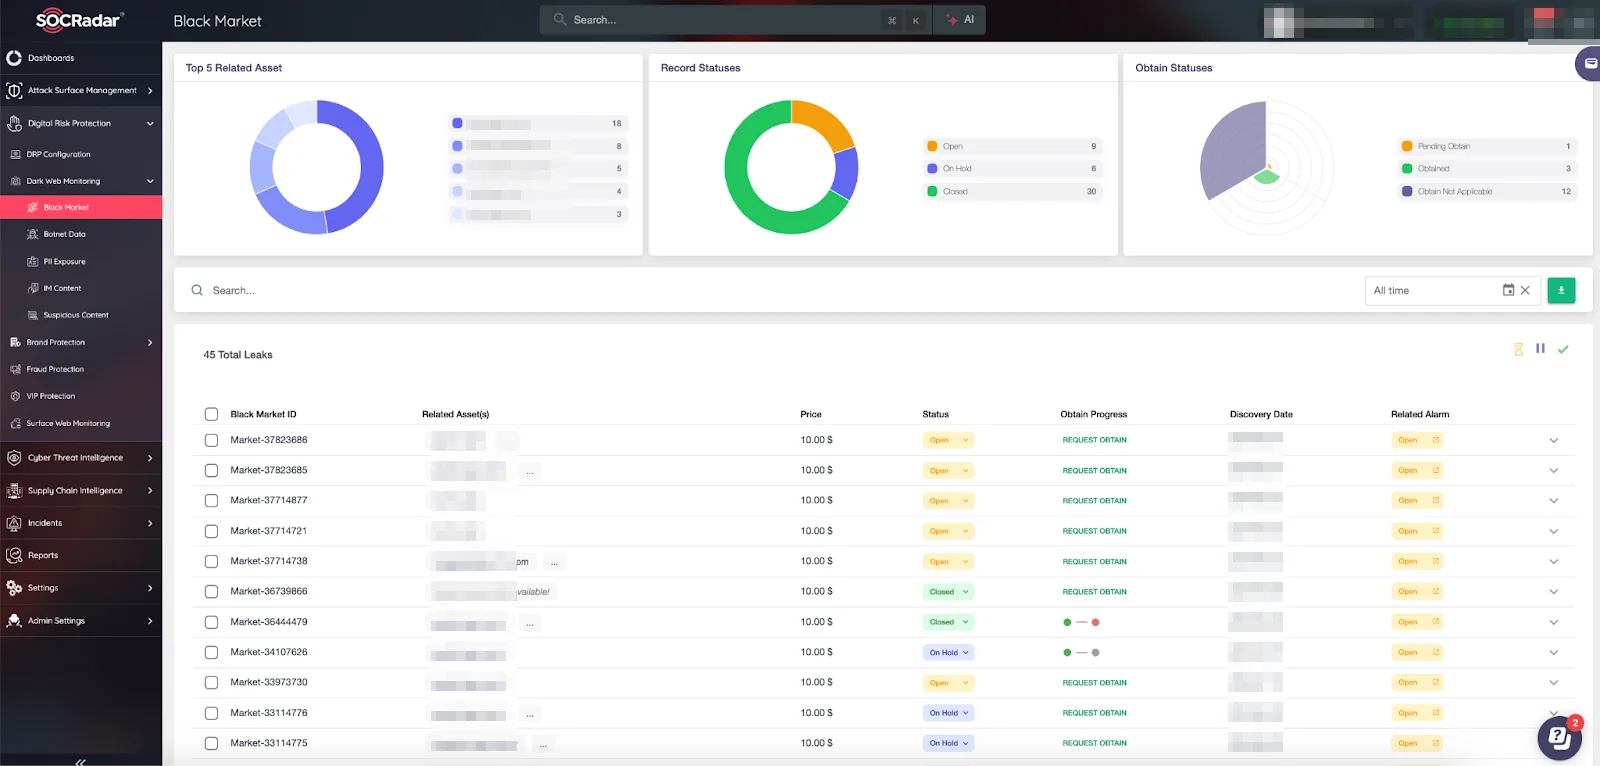
Task: Expand row details for Market-37714721
Action: pos(1554,531)
